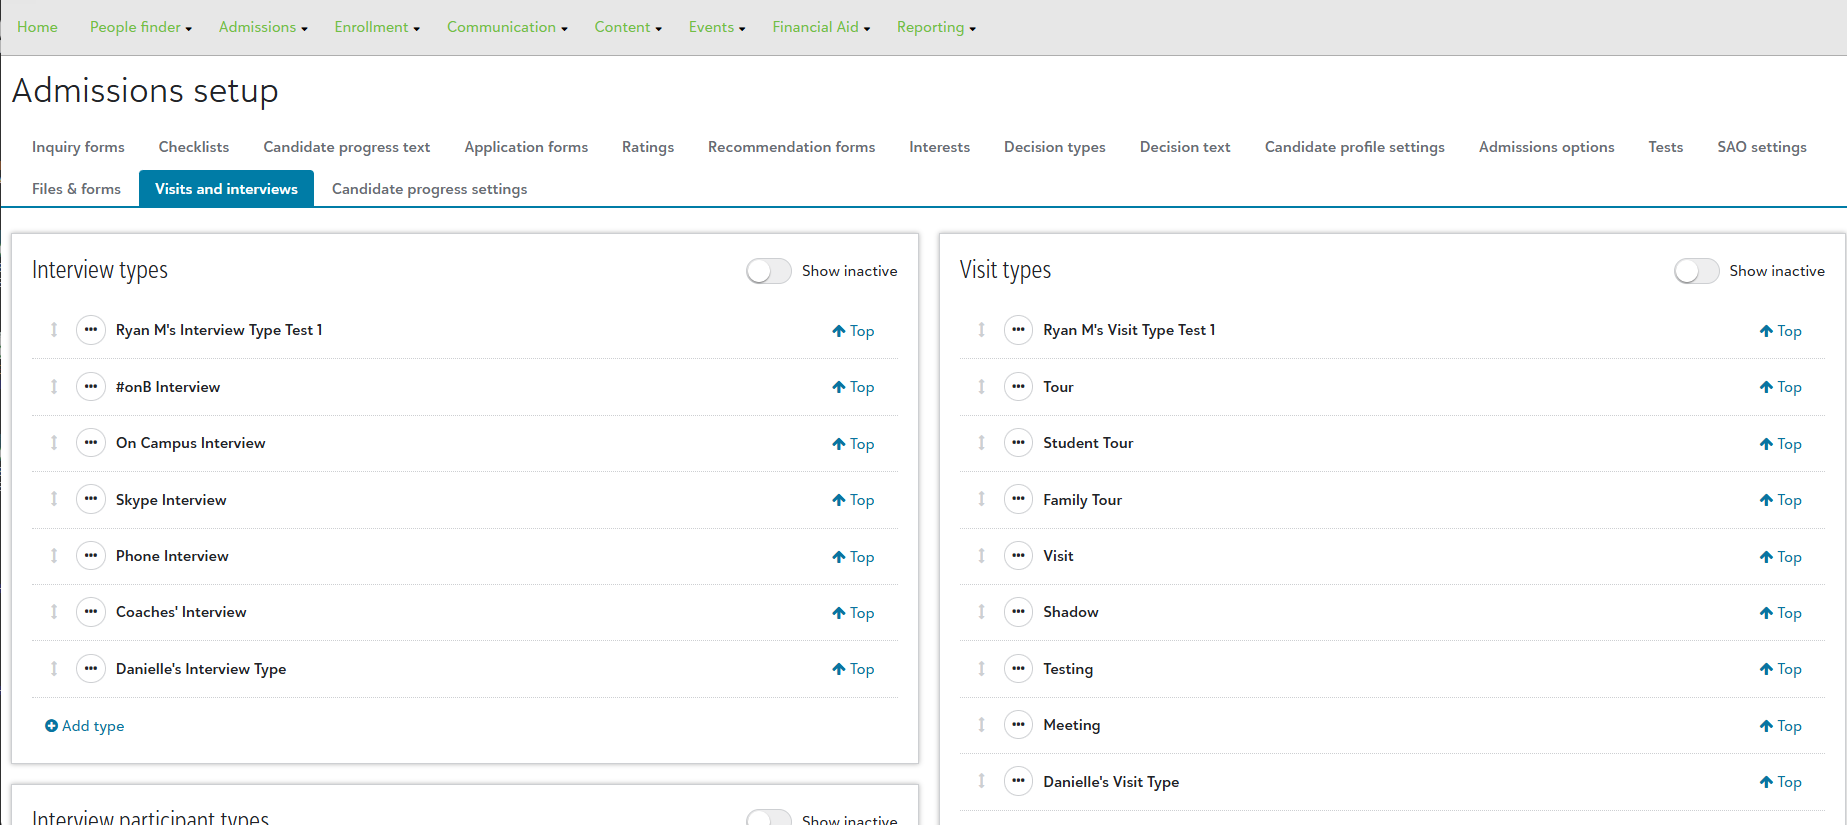Image resolution: width=1847 pixels, height=825 pixels.
Task: Expand the Enrollment menu
Action: pos(377,27)
